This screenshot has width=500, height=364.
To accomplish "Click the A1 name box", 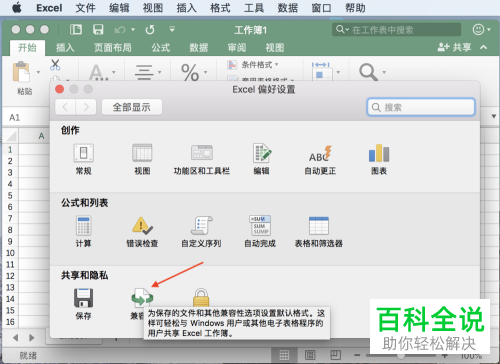I will click(x=26, y=117).
